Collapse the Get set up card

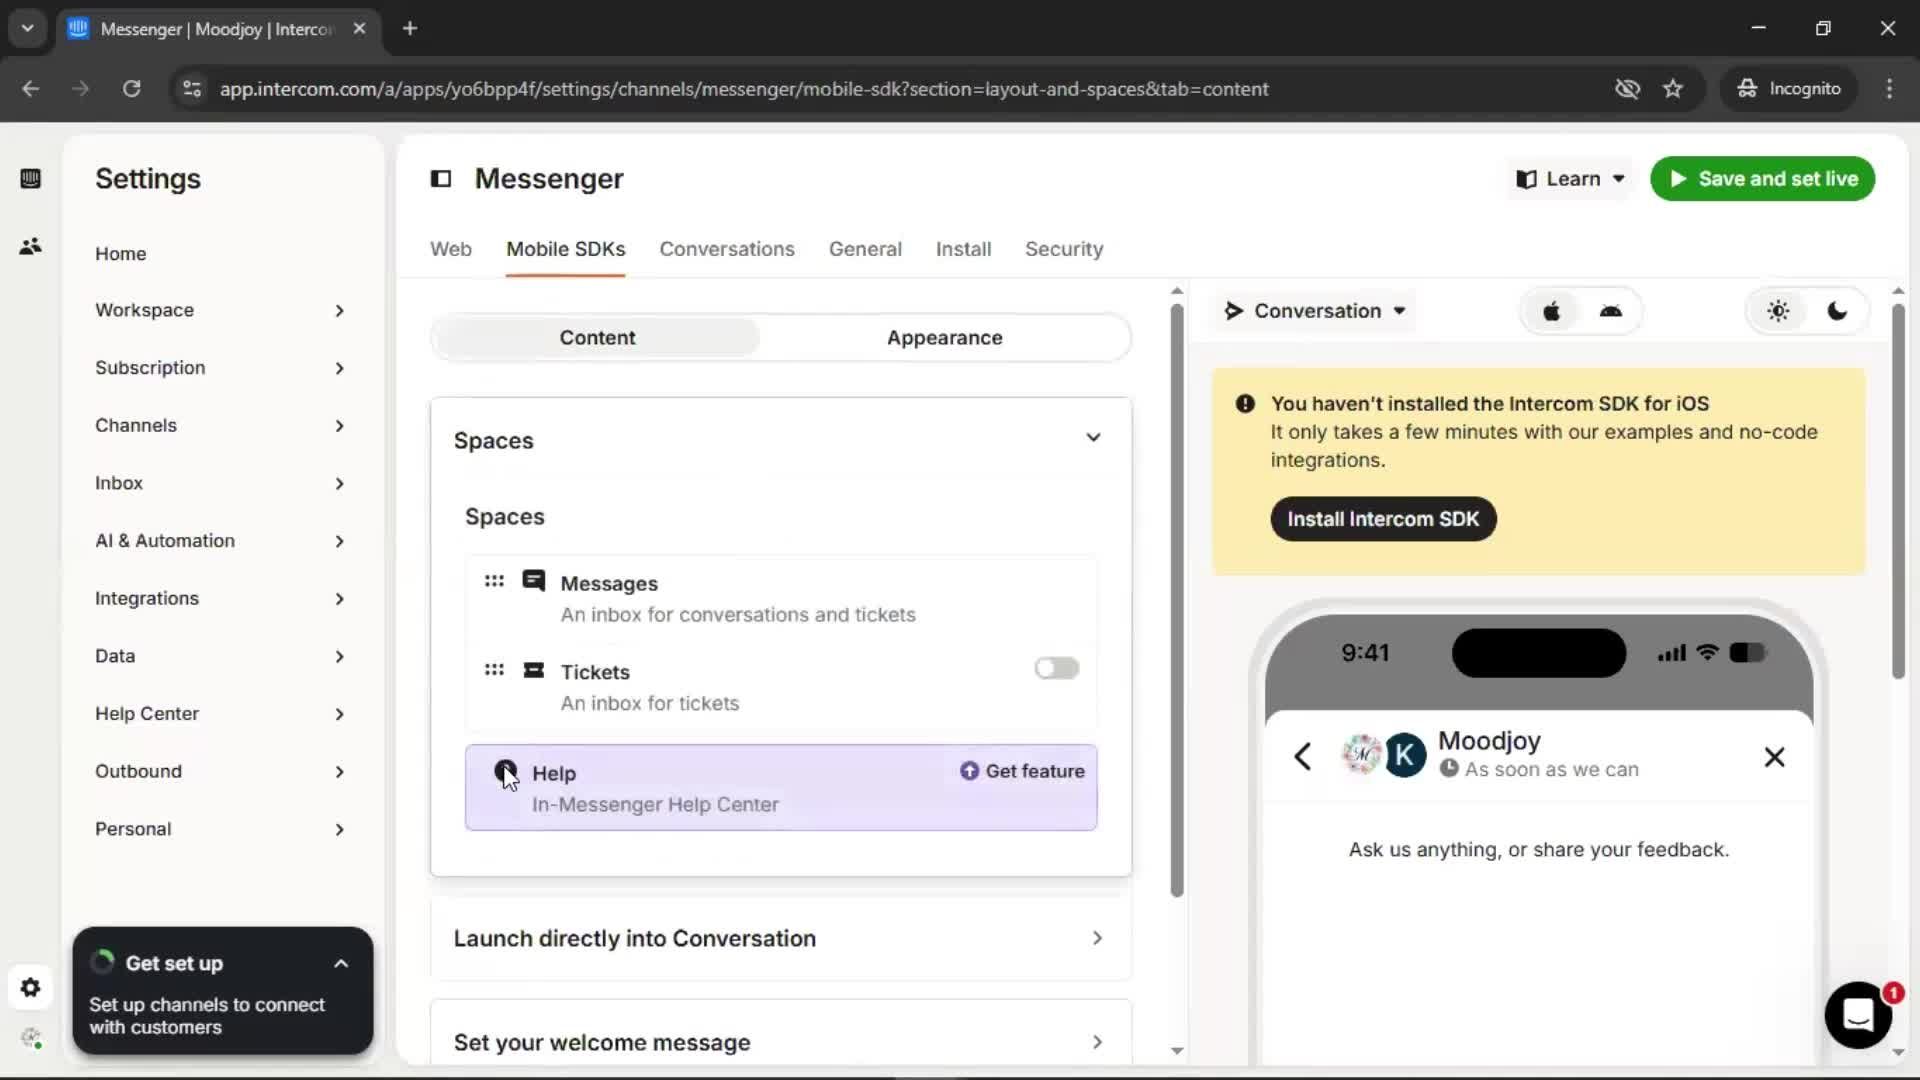tap(341, 964)
